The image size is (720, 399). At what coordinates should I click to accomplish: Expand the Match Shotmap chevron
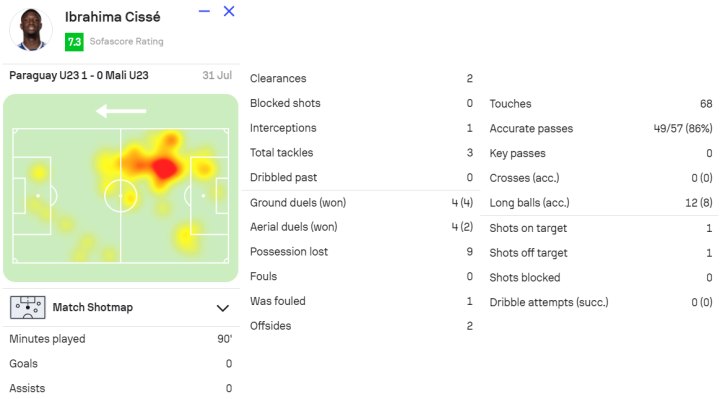223,308
